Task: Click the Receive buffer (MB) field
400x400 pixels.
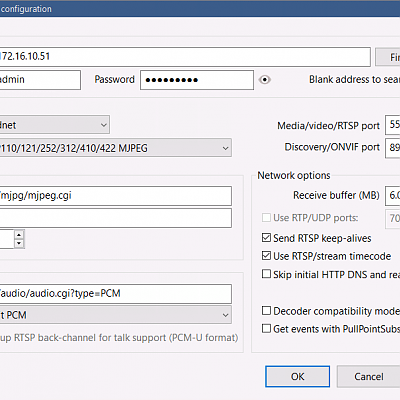Action: [x=393, y=195]
